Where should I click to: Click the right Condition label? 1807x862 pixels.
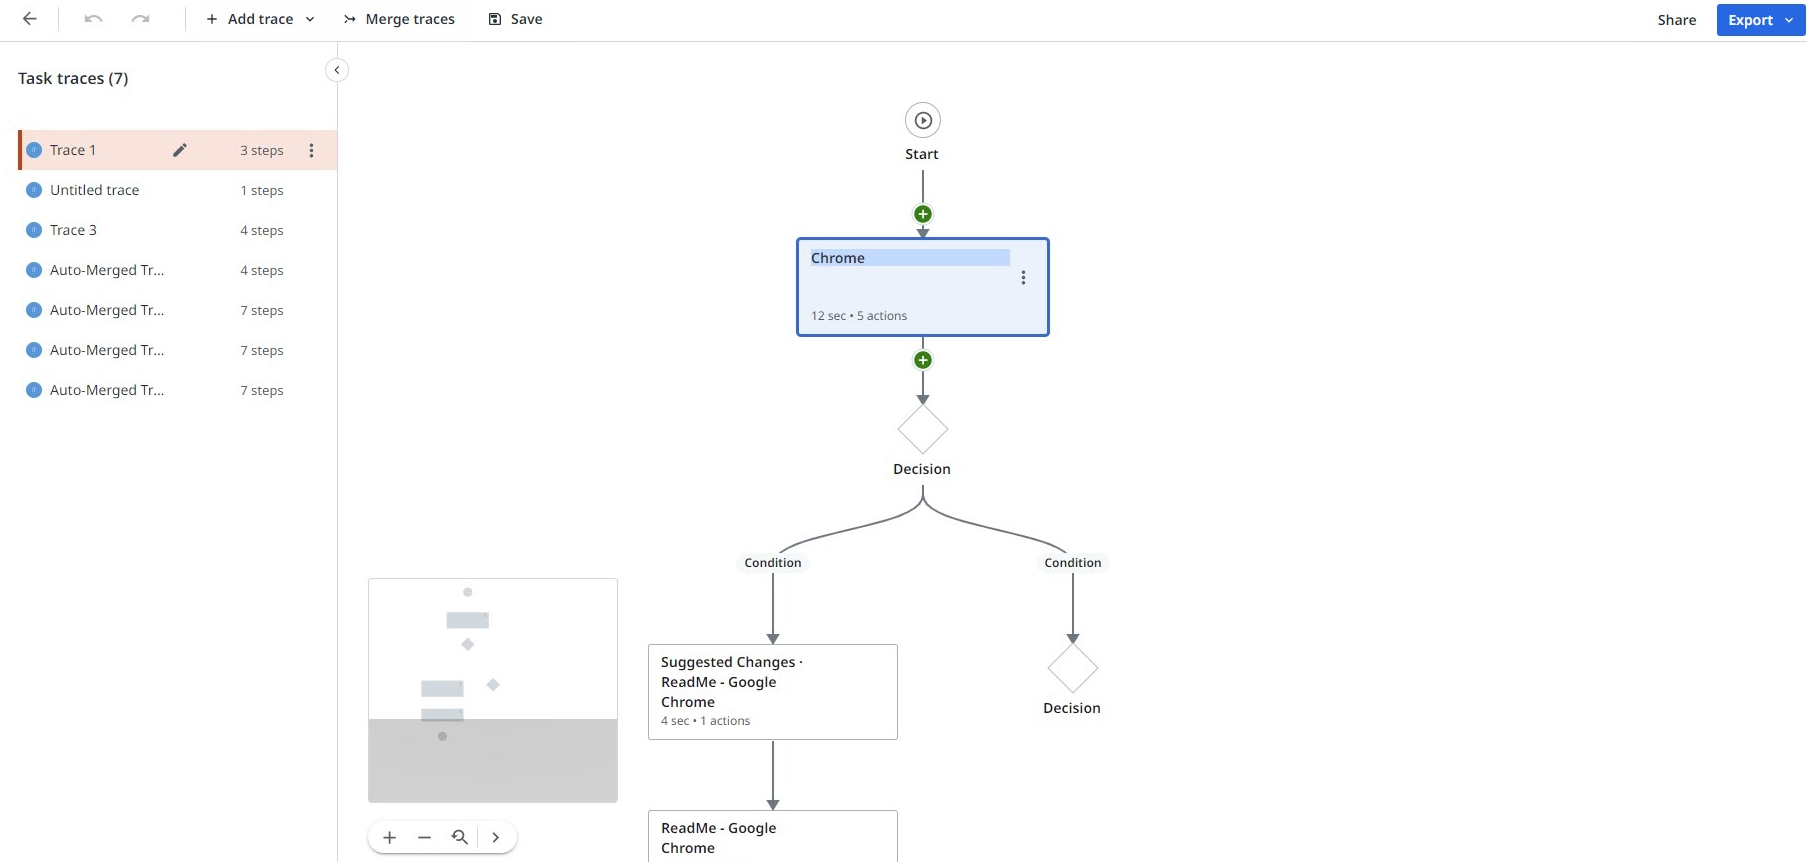[x=1073, y=563]
